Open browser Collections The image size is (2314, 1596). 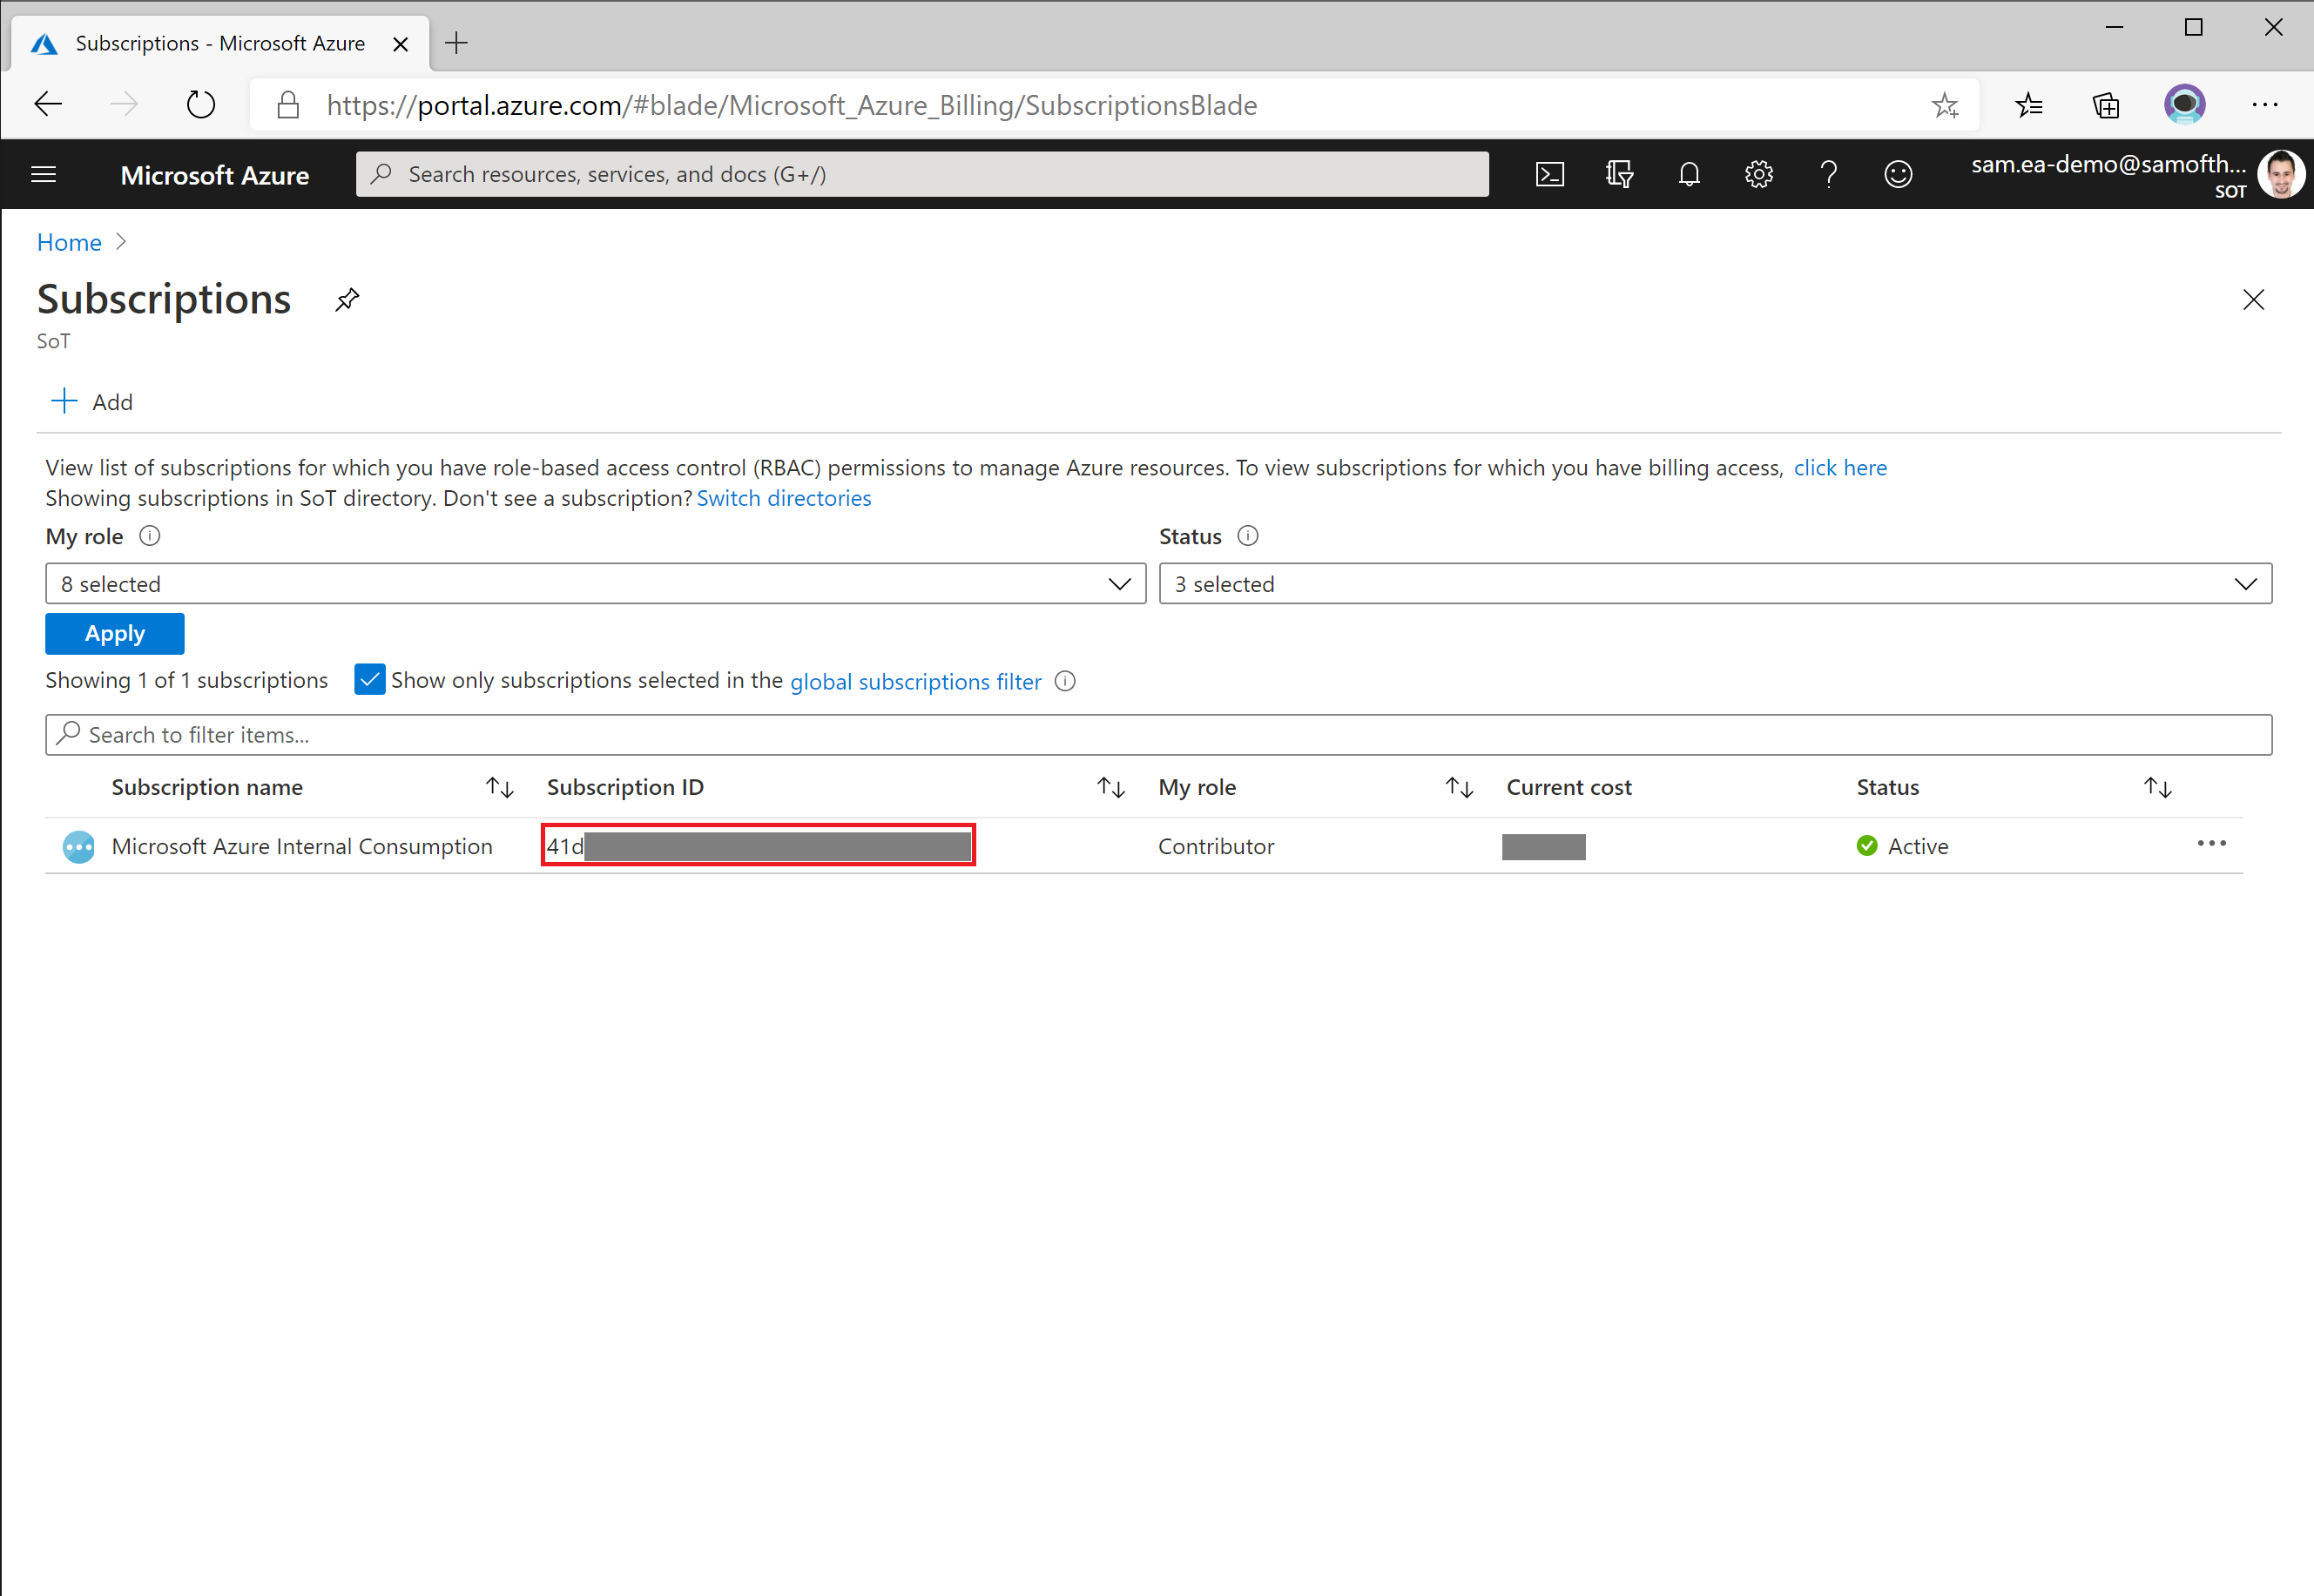[2106, 104]
